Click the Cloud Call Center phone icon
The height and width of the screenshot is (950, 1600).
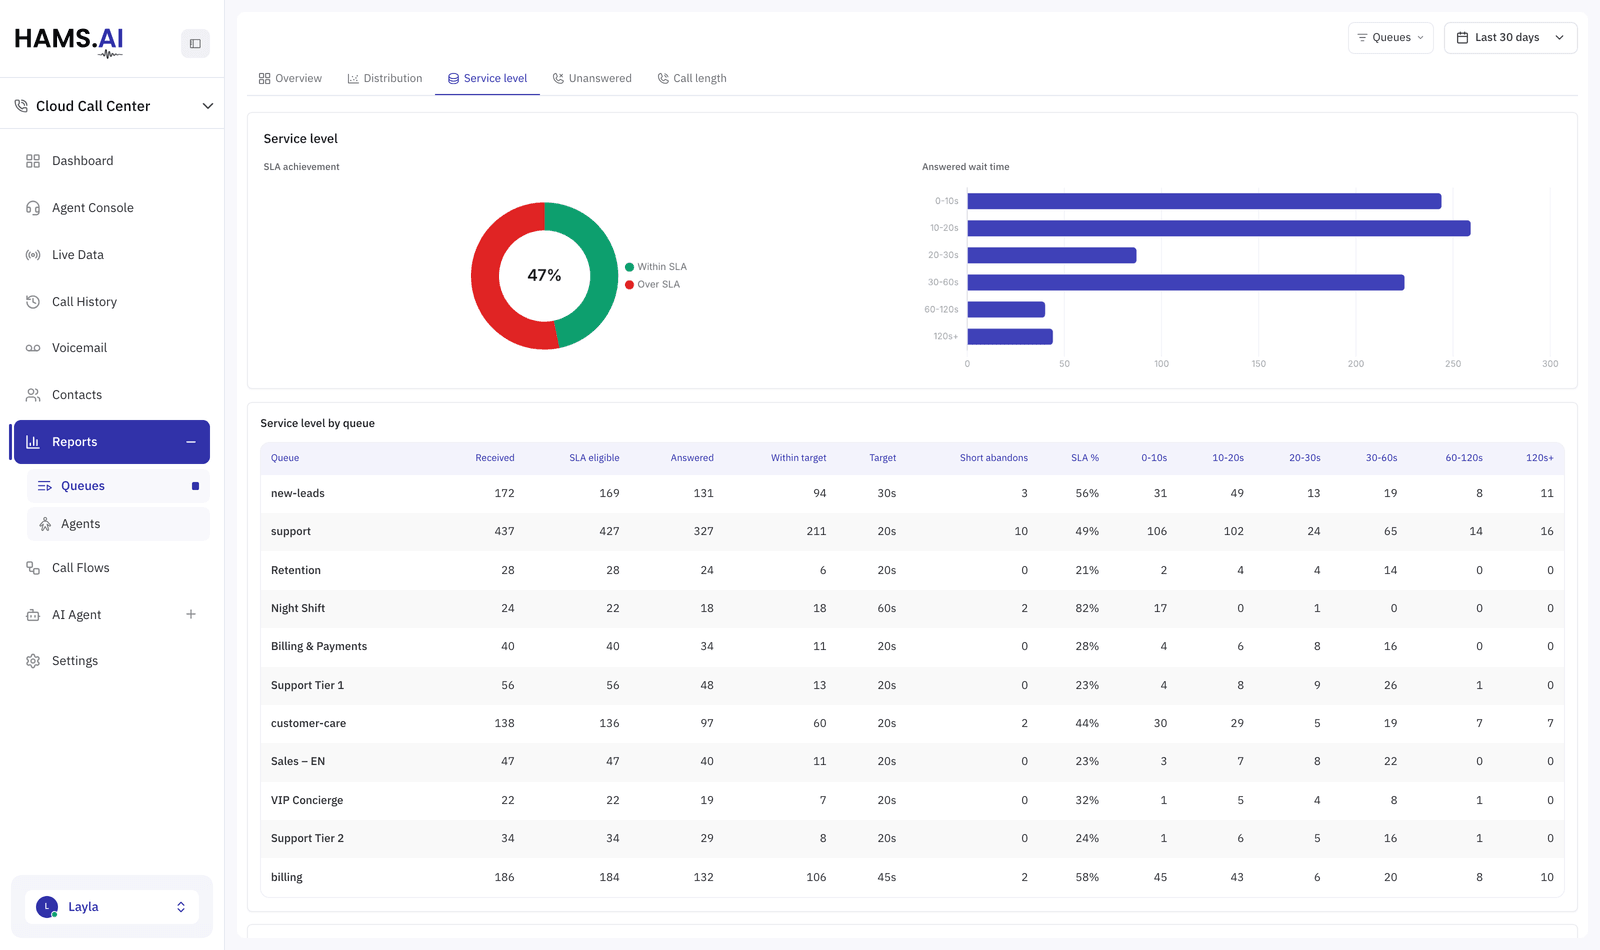(21, 106)
